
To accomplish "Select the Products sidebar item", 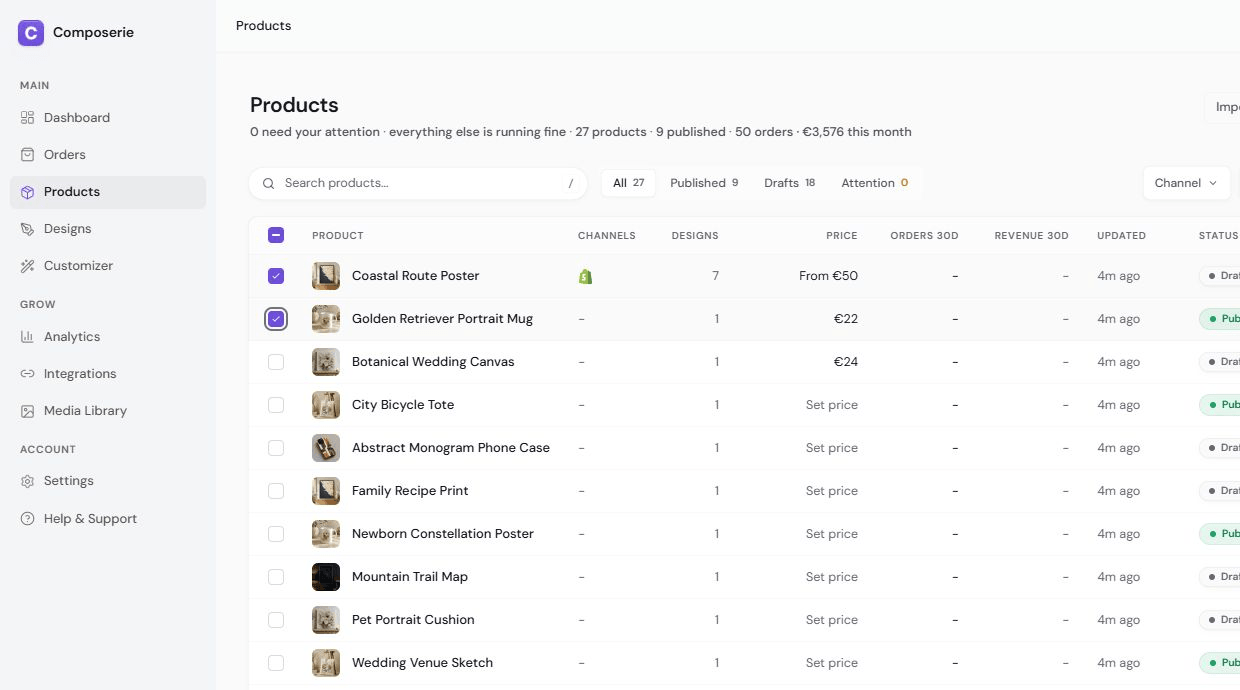I will pos(108,192).
